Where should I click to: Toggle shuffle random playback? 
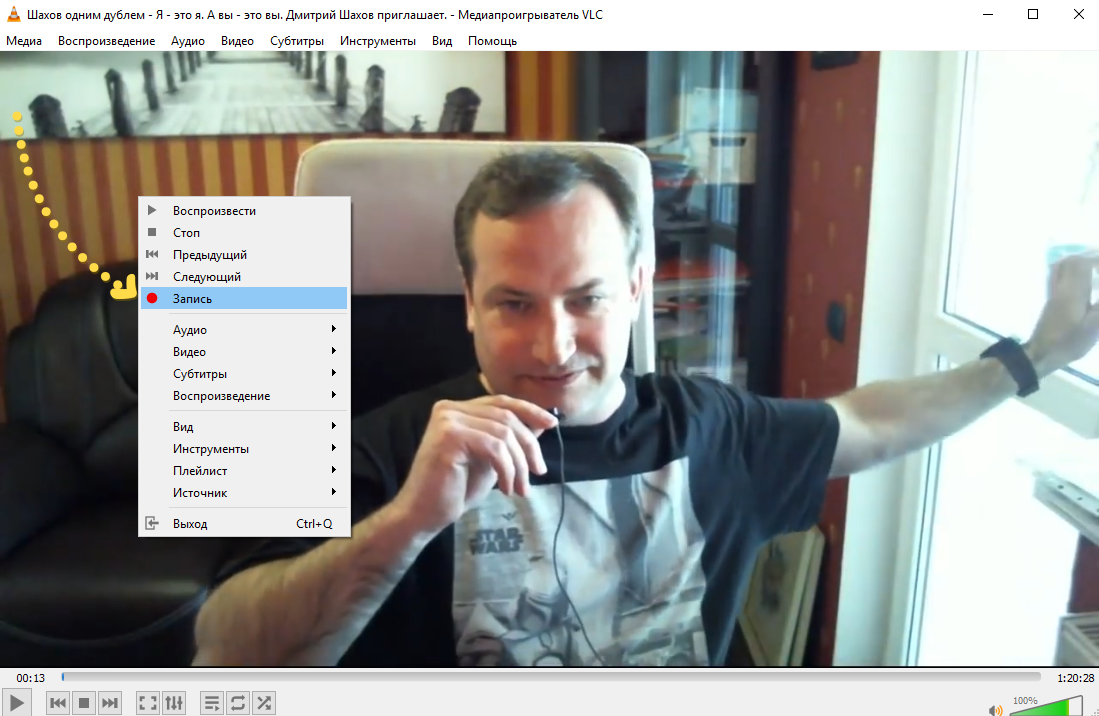pos(264,703)
